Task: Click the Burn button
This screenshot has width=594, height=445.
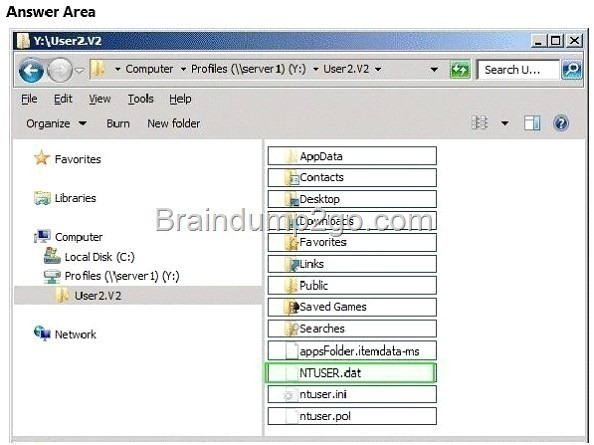Action: point(118,124)
